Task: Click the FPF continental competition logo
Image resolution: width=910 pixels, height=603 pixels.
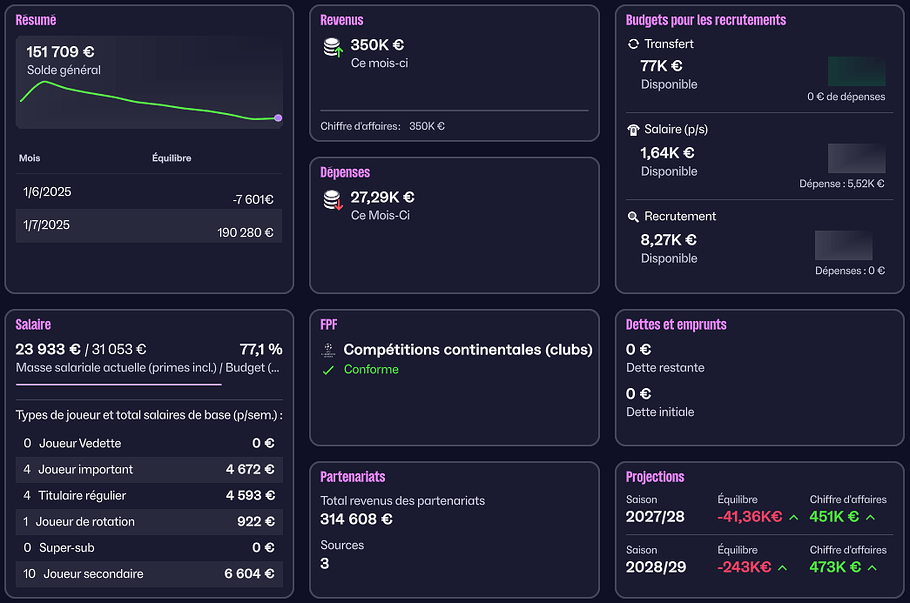Action: tap(328, 351)
